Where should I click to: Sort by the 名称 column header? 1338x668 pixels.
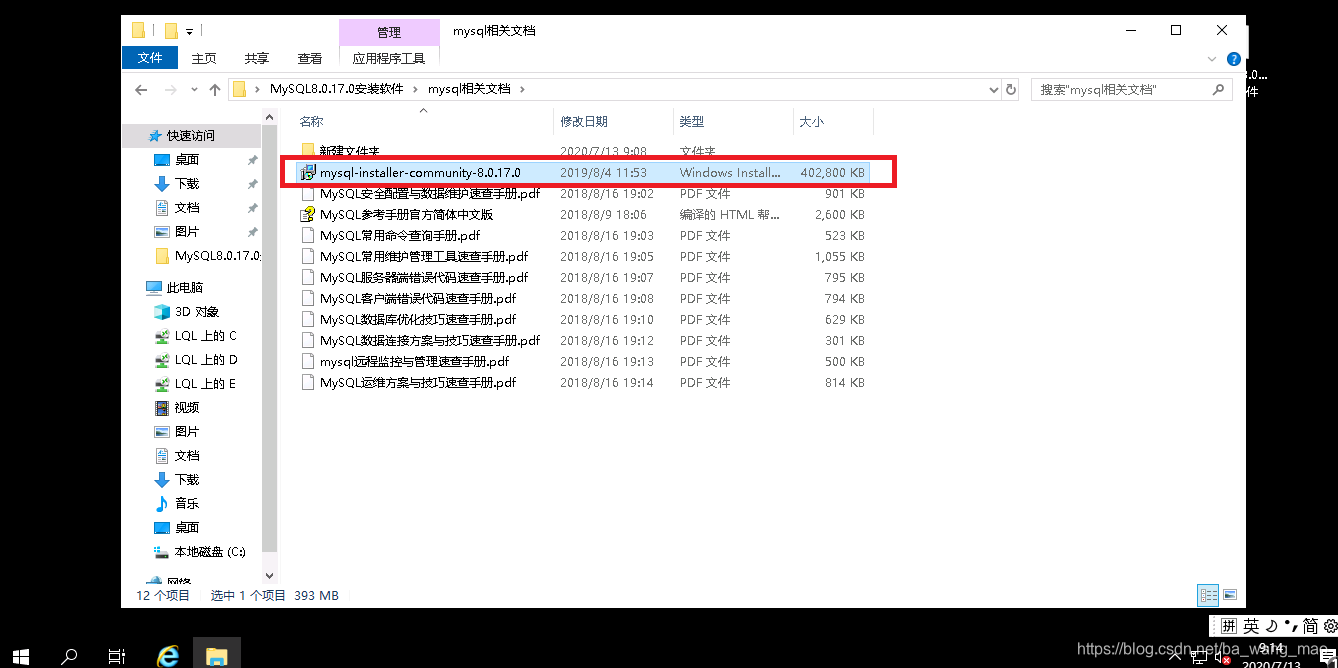click(311, 121)
